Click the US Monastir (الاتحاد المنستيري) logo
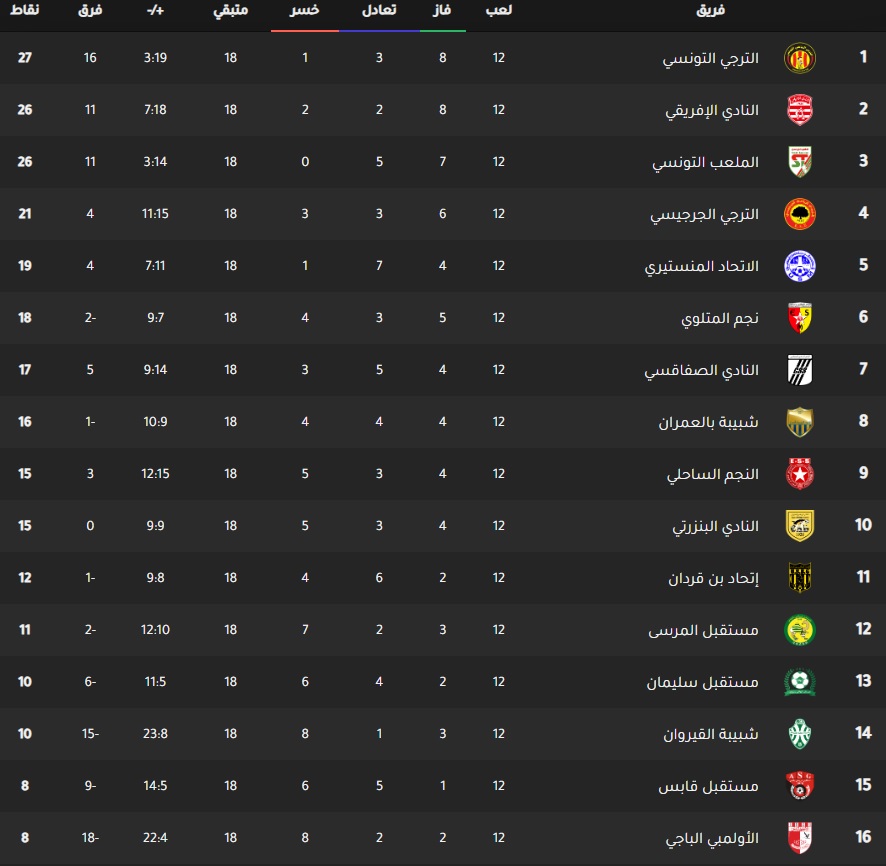The image size is (886, 866). 799,266
